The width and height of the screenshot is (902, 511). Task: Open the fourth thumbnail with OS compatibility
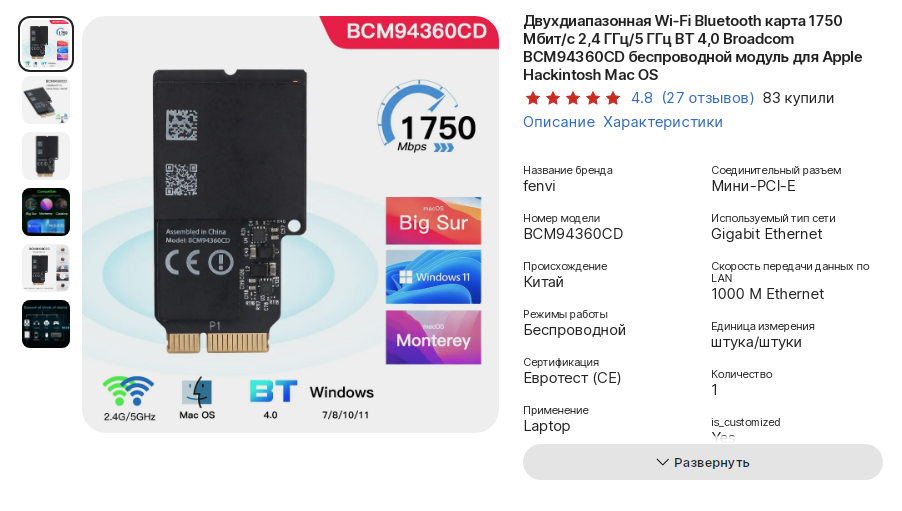point(46,212)
